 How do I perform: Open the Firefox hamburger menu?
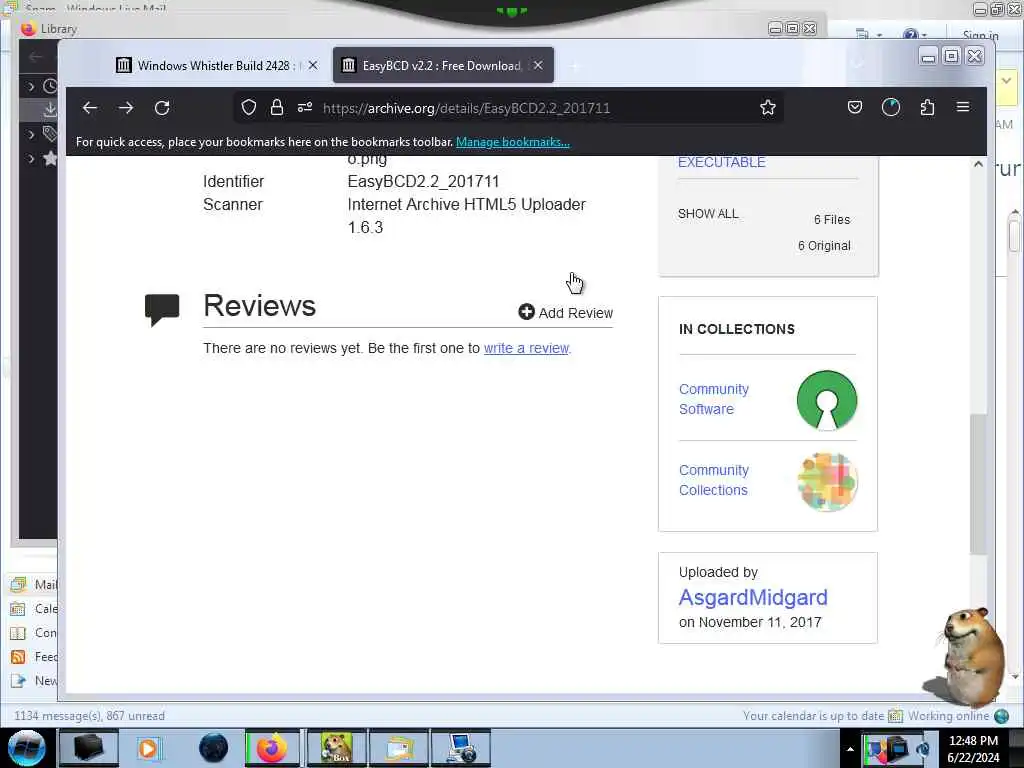coord(963,107)
